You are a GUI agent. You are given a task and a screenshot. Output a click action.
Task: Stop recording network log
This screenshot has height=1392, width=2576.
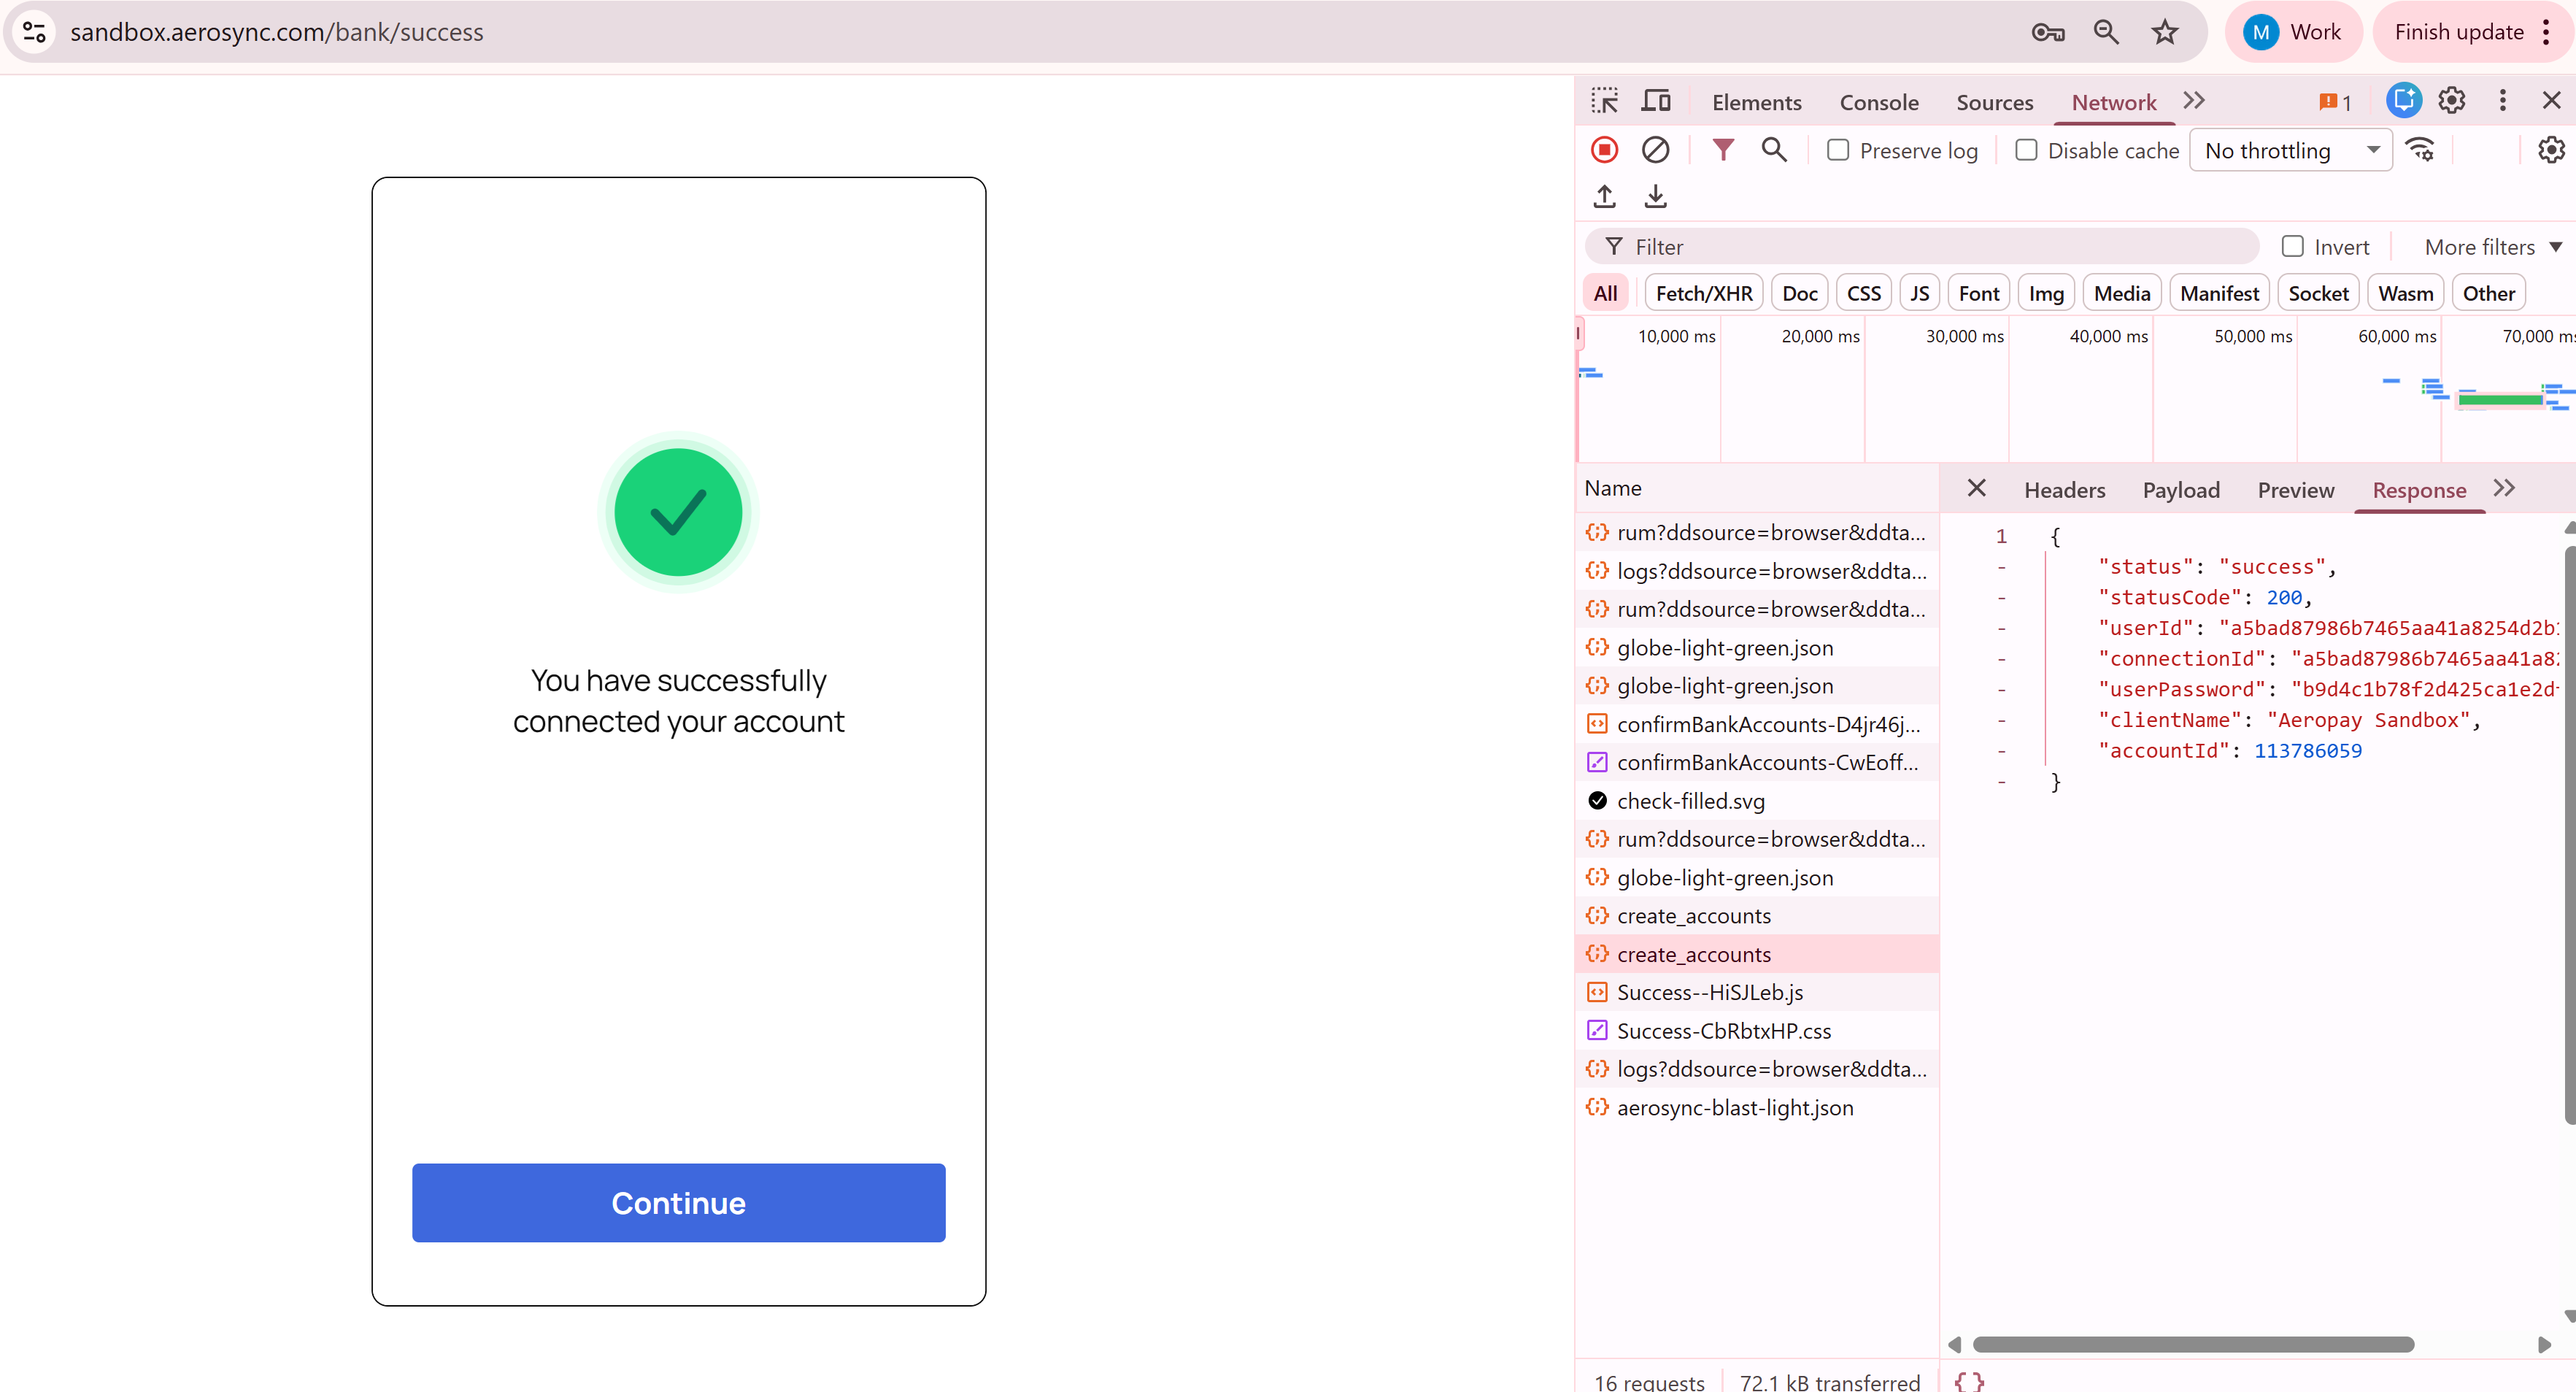tap(1604, 150)
